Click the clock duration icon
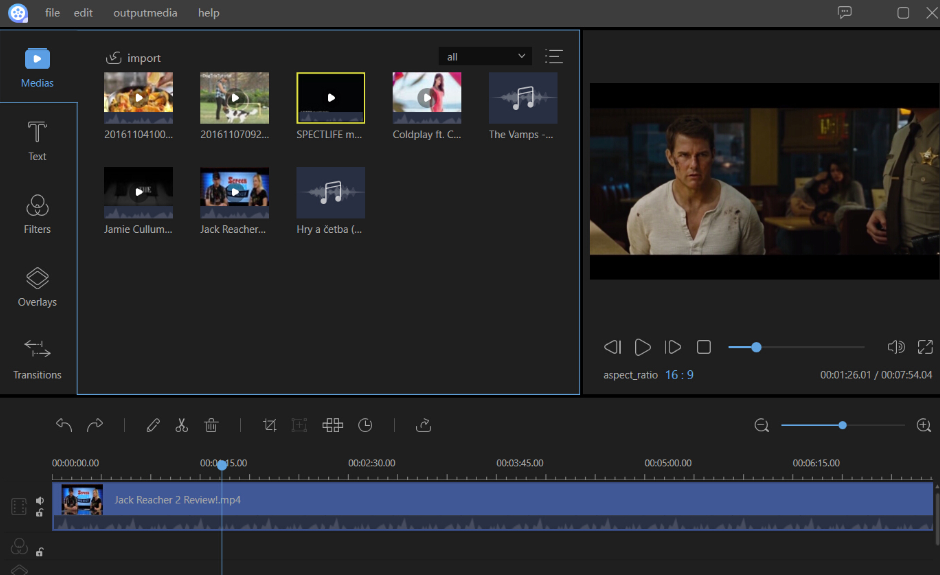Screen dimensions: 940x575 point(365,425)
